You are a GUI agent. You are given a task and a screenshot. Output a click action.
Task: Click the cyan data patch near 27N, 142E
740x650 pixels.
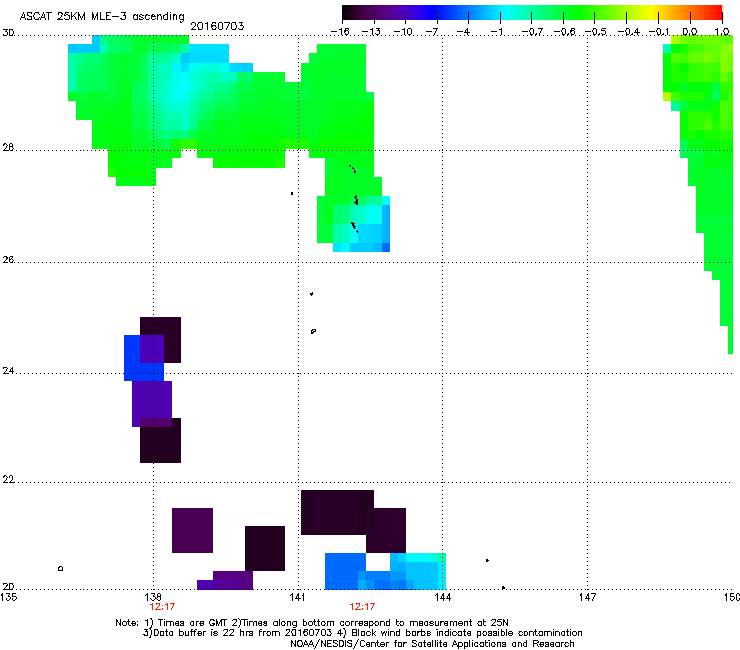coord(362,224)
